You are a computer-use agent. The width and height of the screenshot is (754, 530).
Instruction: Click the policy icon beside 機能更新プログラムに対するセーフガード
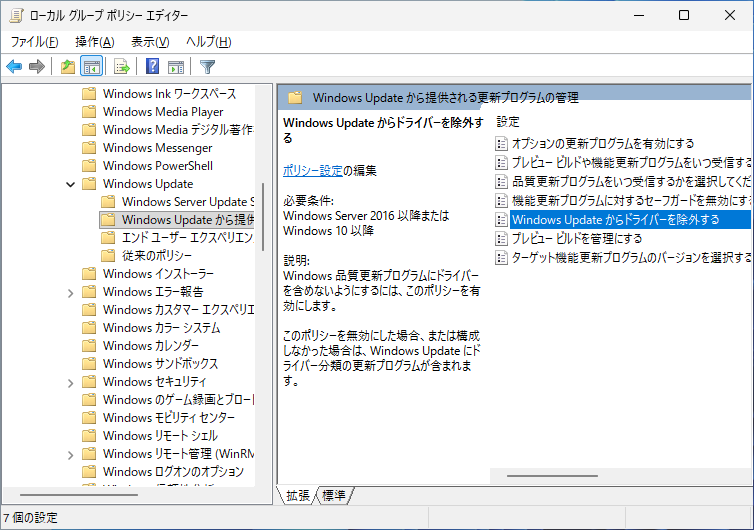coord(501,200)
